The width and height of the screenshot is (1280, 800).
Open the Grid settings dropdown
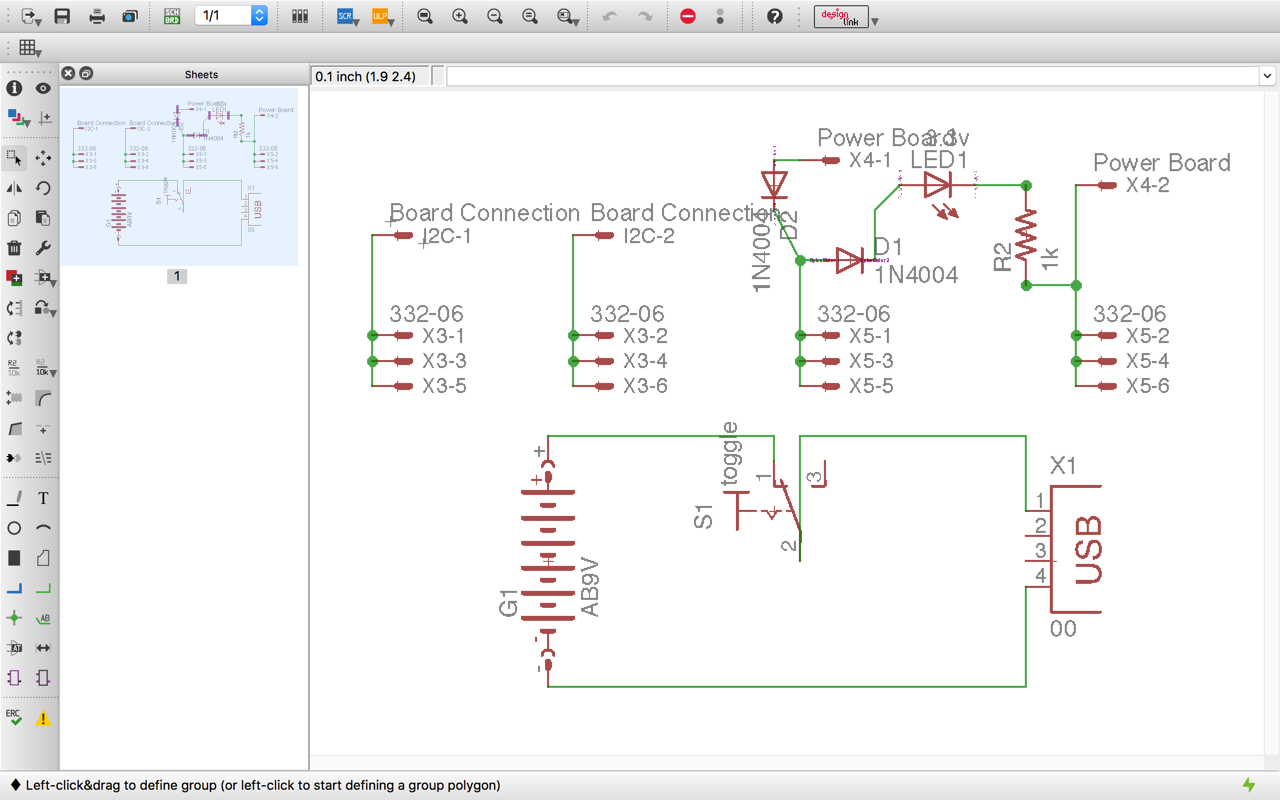pos(30,48)
